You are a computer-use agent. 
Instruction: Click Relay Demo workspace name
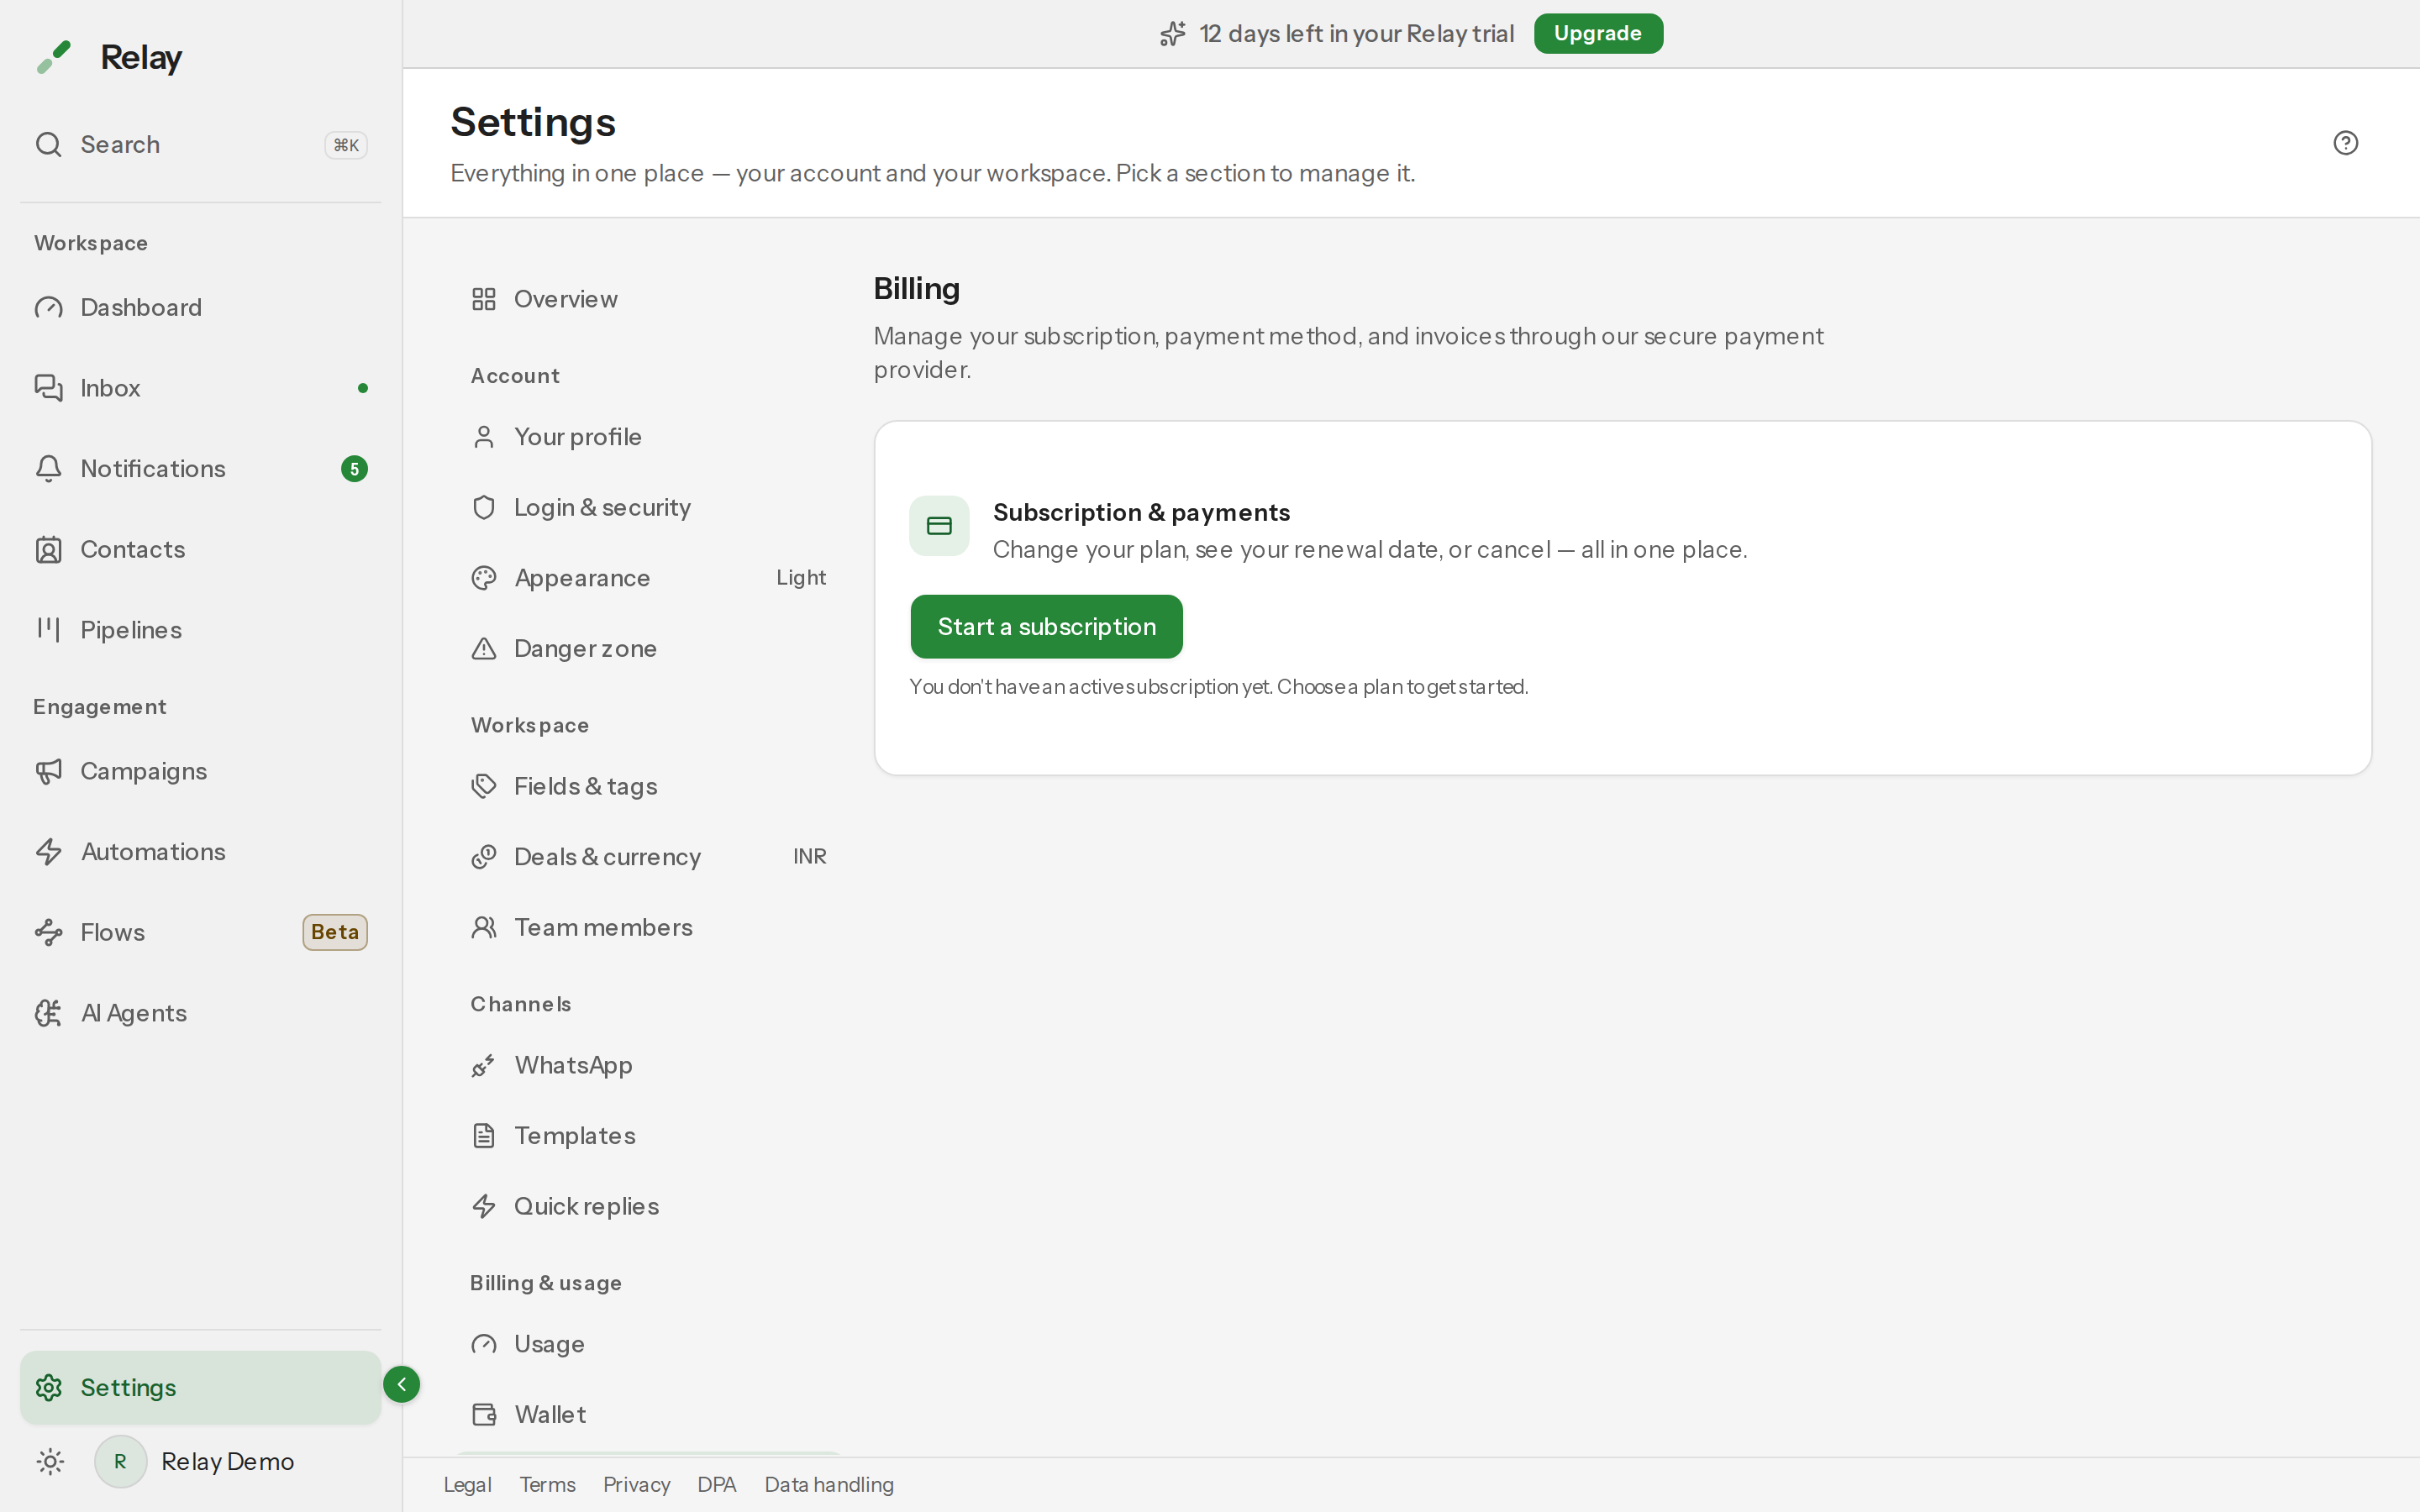(x=228, y=1462)
